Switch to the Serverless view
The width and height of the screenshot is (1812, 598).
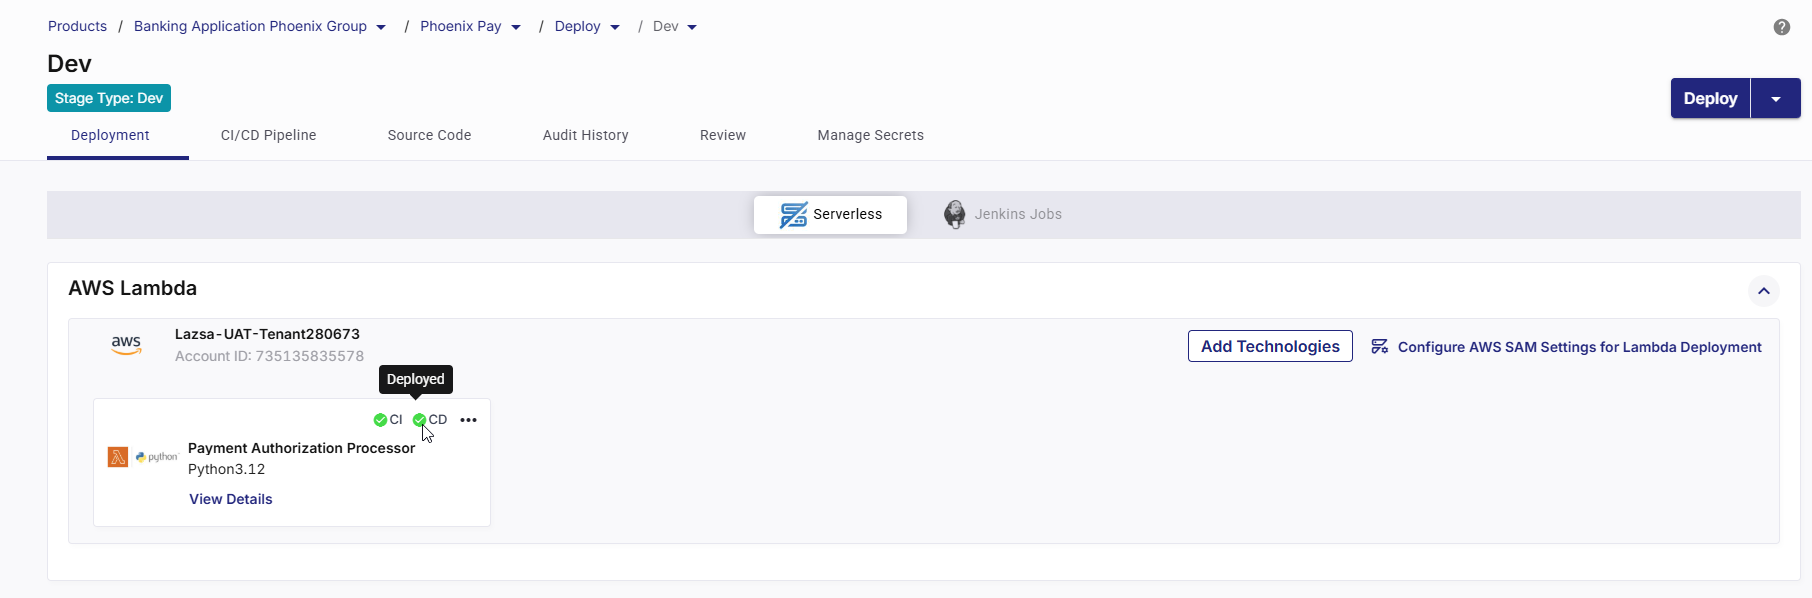point(830,214)
